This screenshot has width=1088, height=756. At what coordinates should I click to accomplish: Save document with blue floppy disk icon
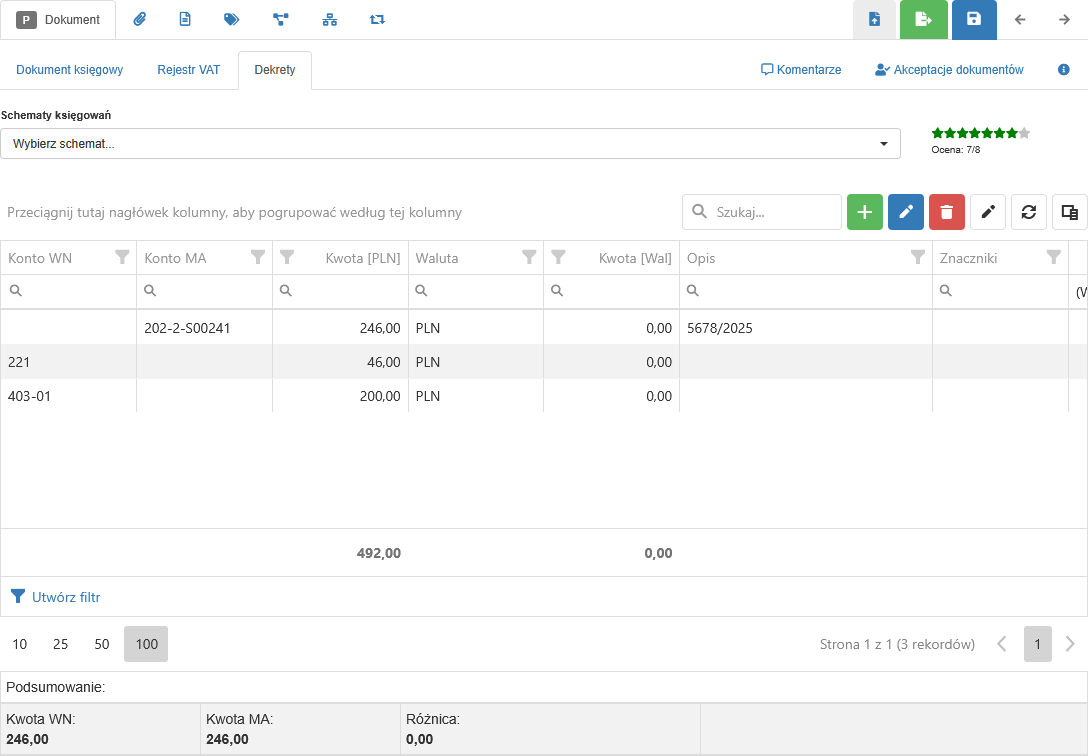[x=974, y=19]
